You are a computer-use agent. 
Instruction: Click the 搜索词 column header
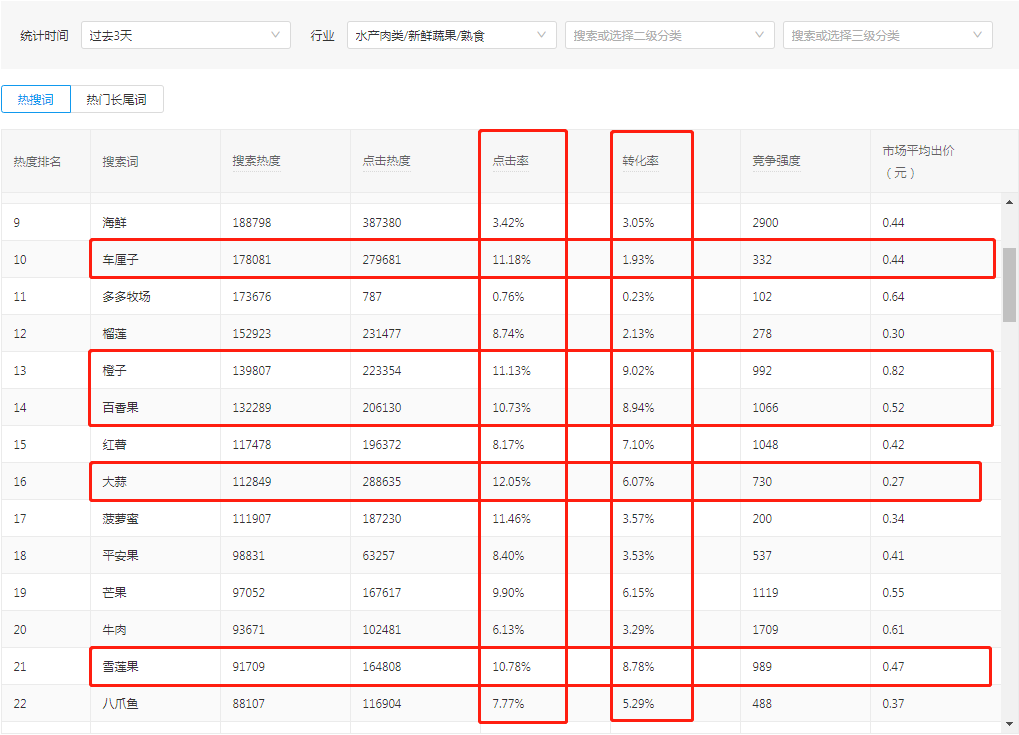[120, 162]
